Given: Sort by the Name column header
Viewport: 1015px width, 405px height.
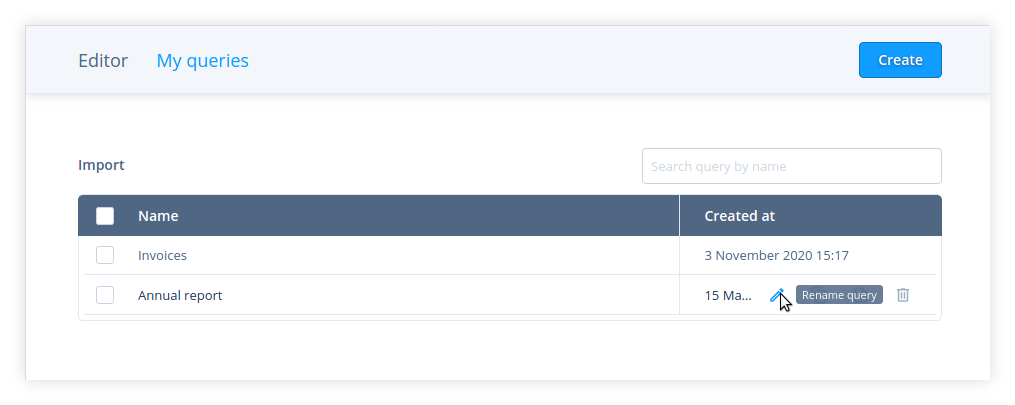Looking at the screenshot, I should click(158, 216).
